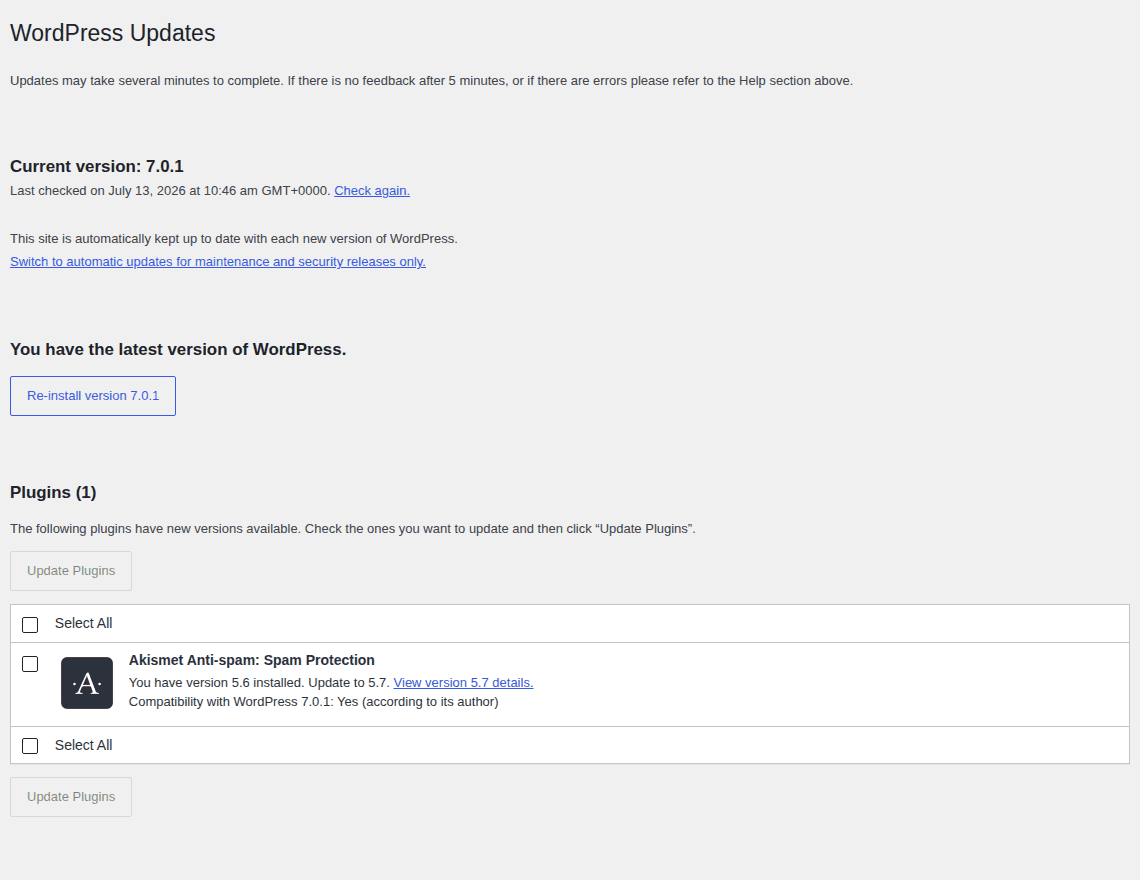This screenshot has width=1140, height=880.
Task: Click 'Updates may take several minutes' notice text
Action: click(x=431, y=81)
